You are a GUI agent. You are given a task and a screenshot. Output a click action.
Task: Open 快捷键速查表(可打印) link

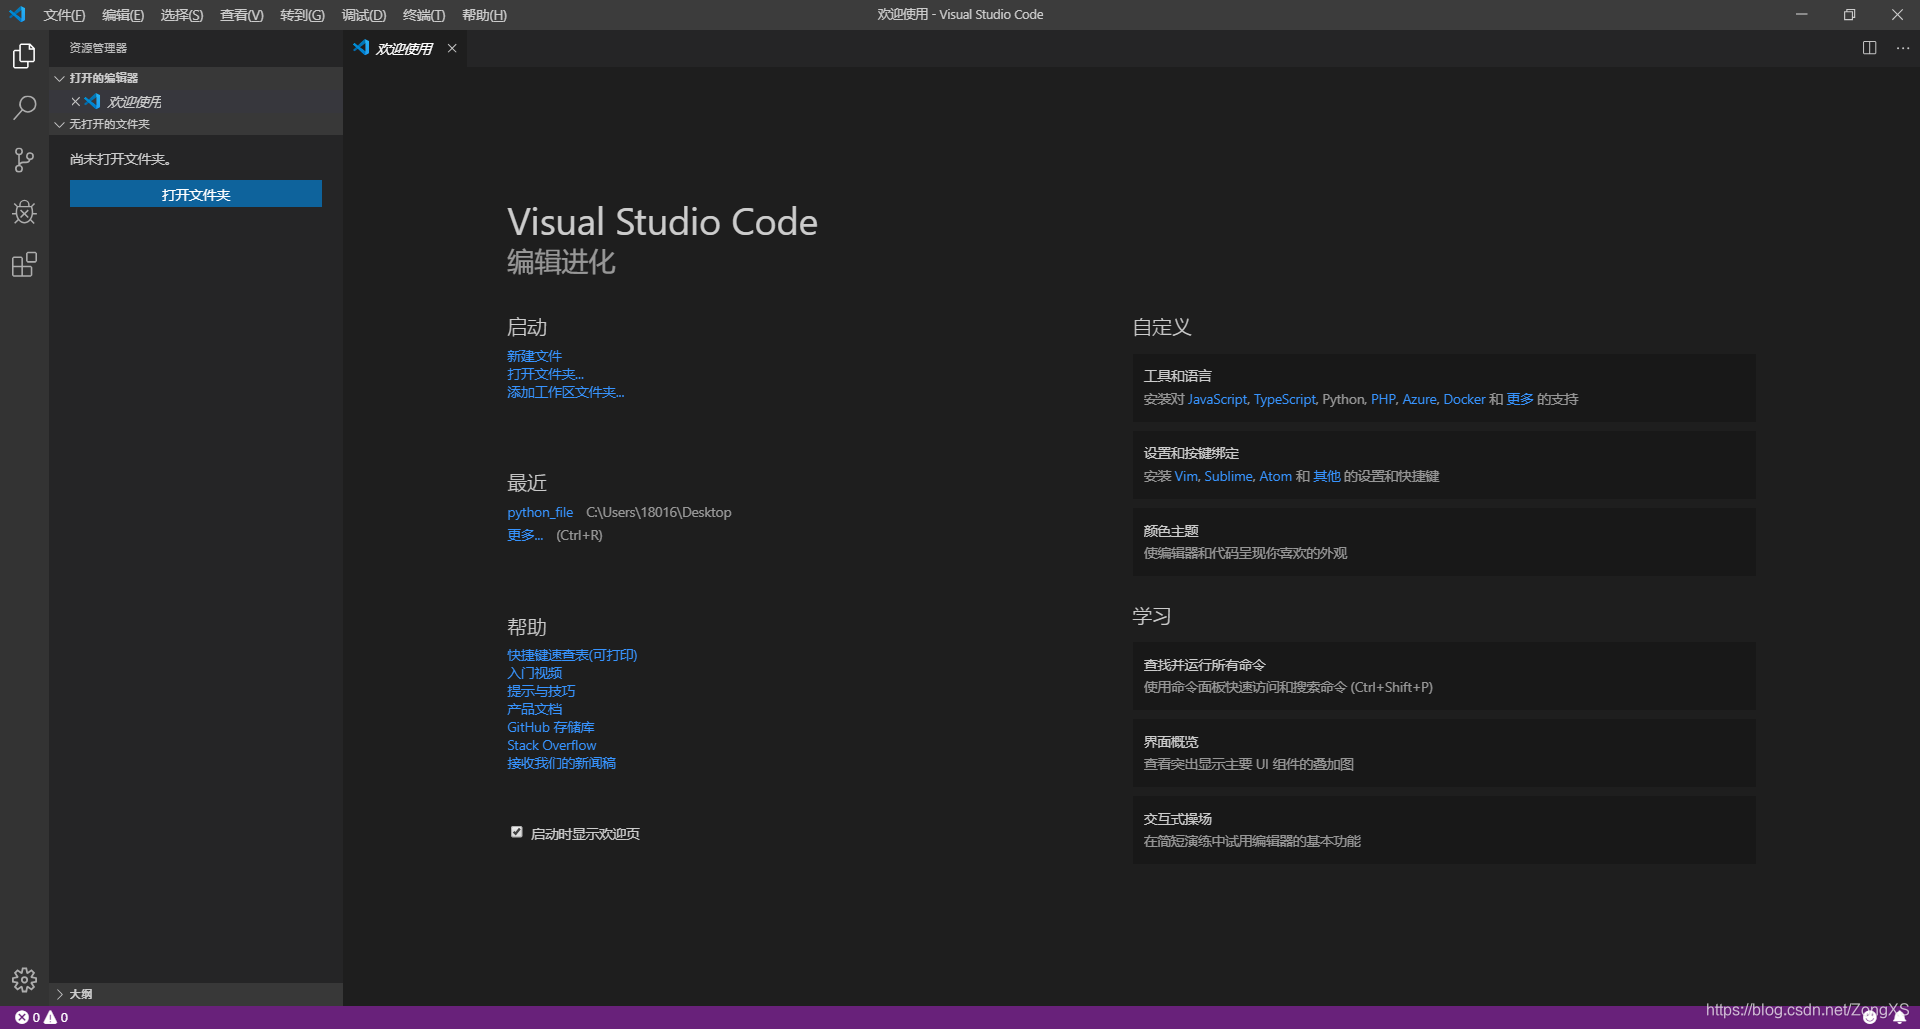(x=572, y=655)
